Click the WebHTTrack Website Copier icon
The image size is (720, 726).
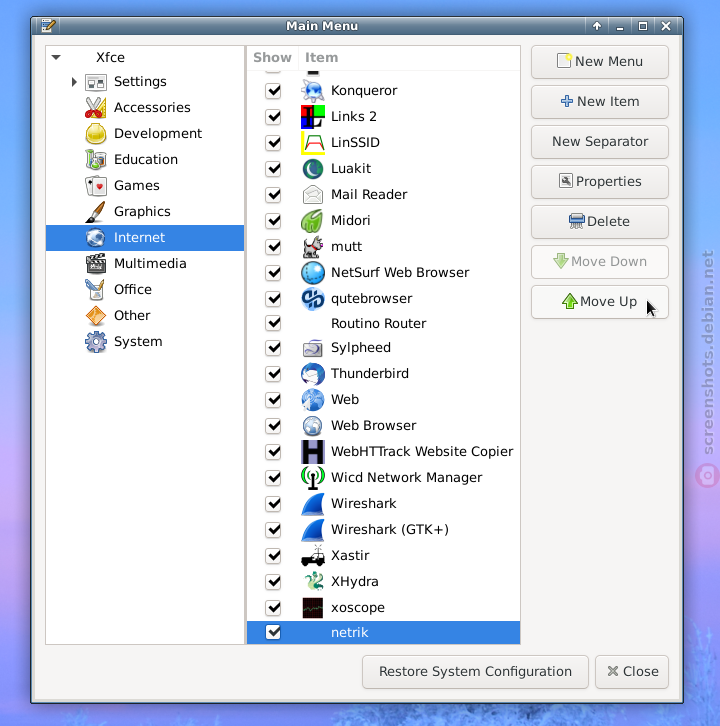pyautogui.click(x=313, y=451)
